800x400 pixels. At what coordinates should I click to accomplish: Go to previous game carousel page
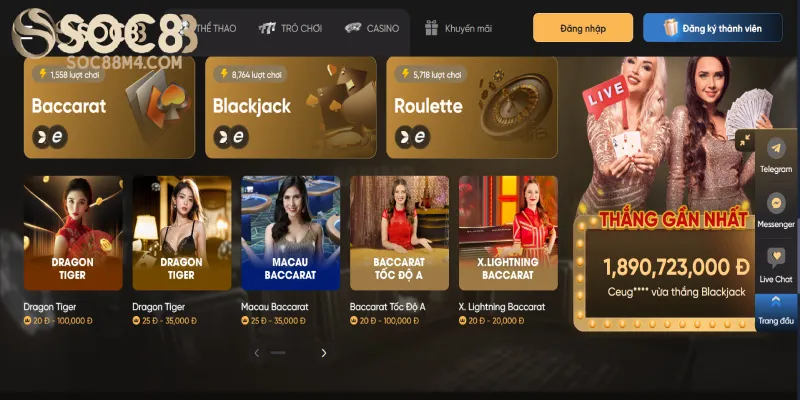[x=257, y=353]
